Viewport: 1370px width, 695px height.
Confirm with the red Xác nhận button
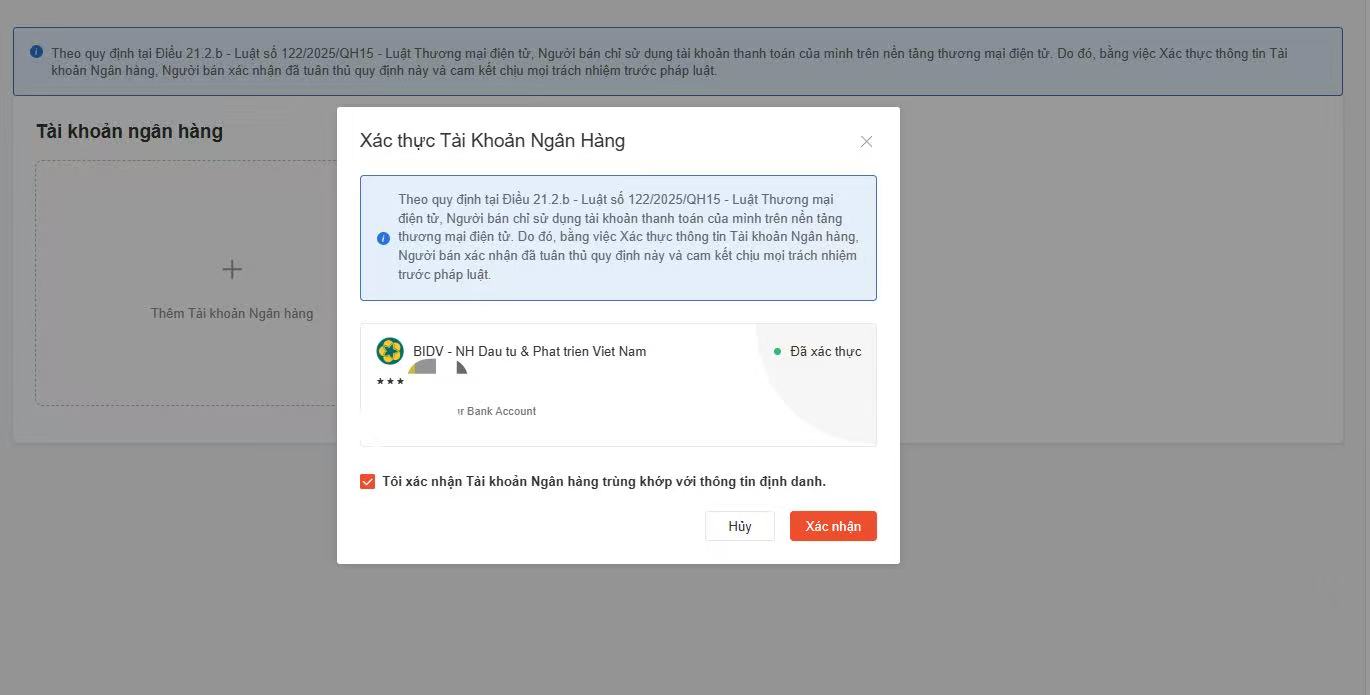point(833,526)
